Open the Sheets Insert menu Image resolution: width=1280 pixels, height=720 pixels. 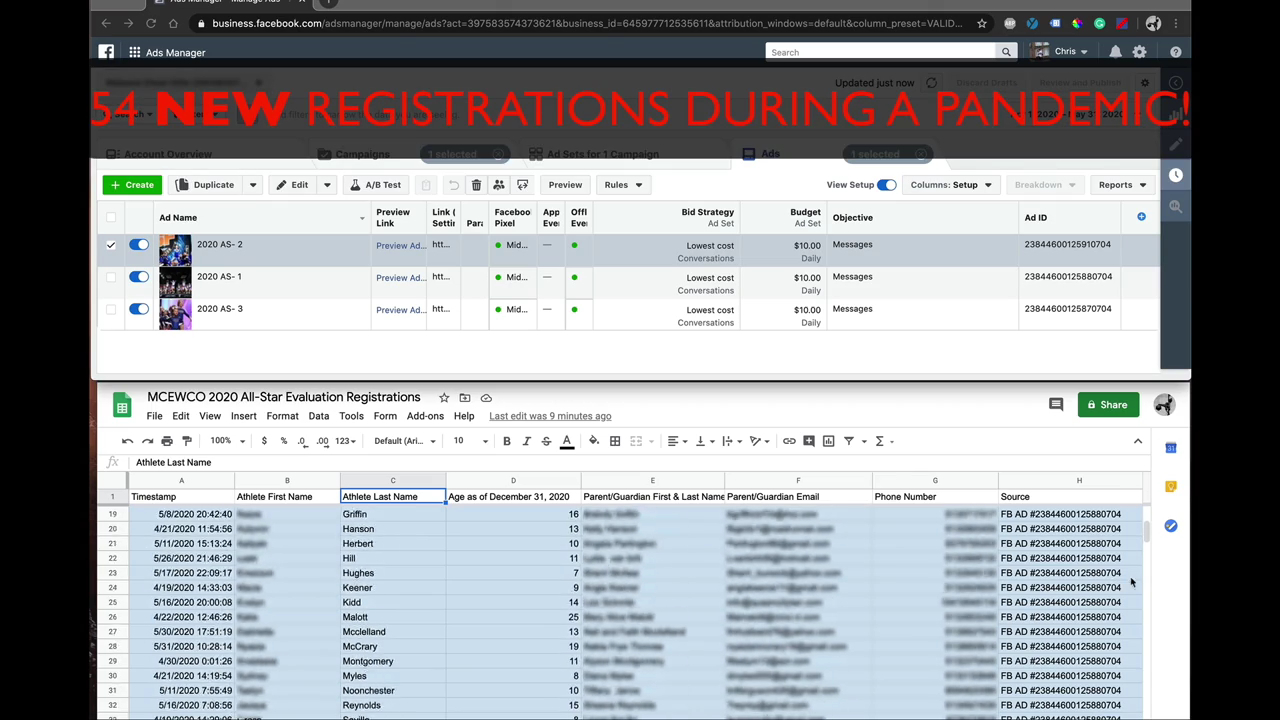point(244,416)
